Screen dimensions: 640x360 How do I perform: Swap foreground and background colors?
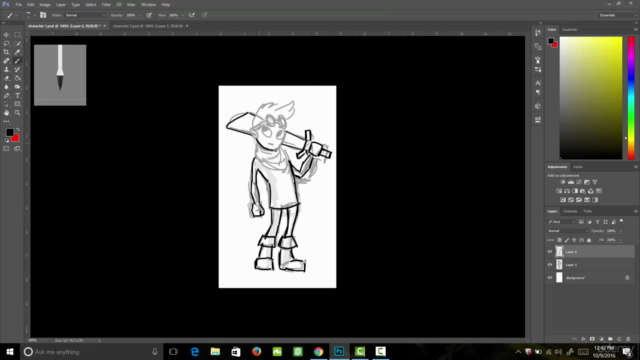click(18, 130)
